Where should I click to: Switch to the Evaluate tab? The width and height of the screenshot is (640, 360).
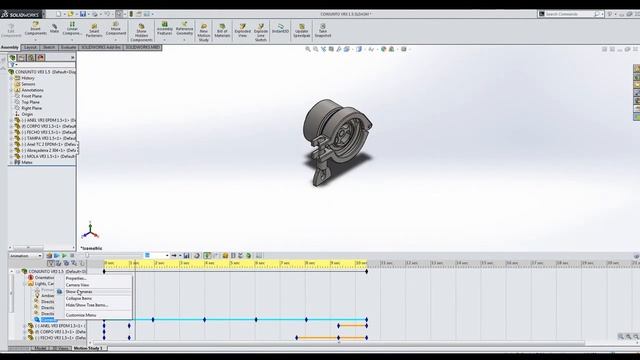[x=68, y=47]
